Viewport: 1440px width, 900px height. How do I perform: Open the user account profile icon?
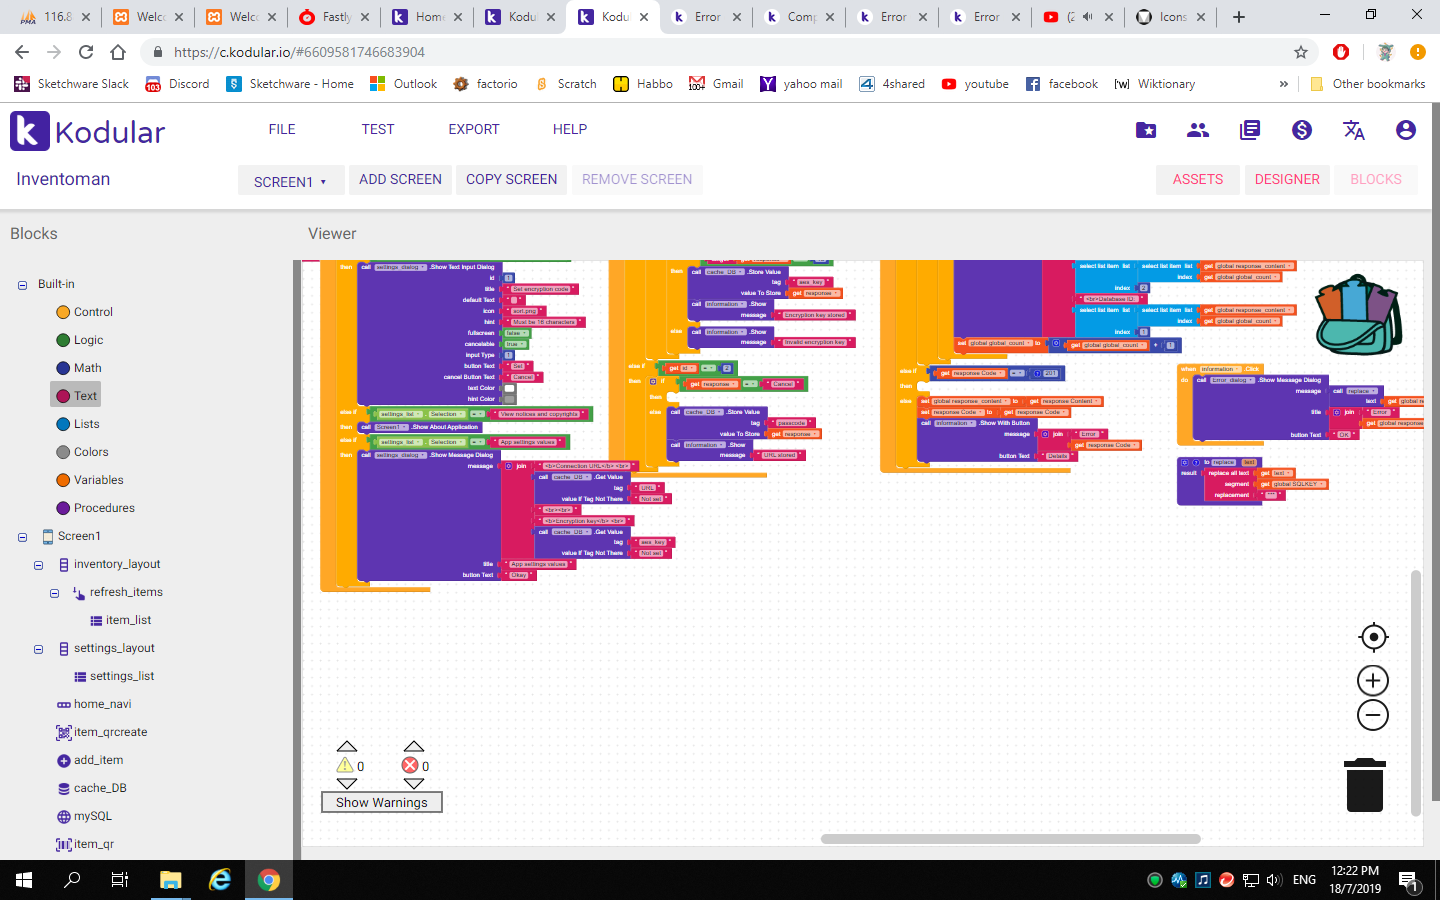pos(1406,130)
